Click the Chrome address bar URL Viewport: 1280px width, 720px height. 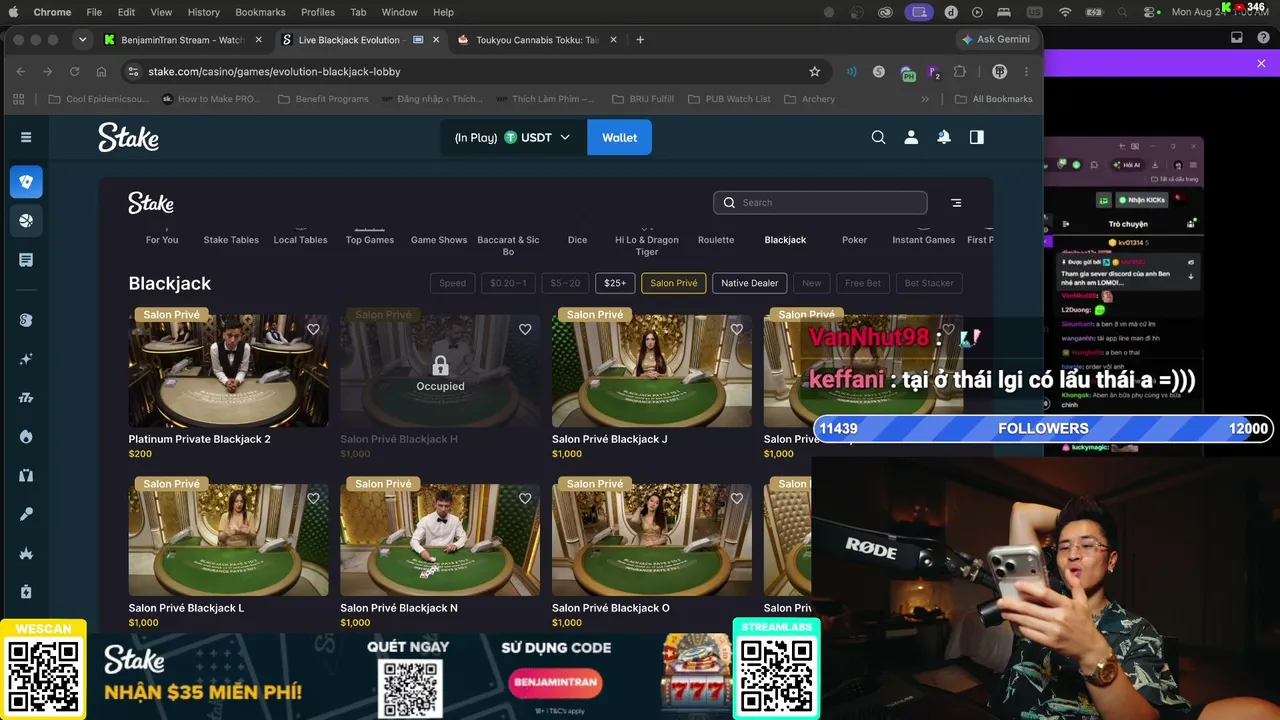[274, 72]
